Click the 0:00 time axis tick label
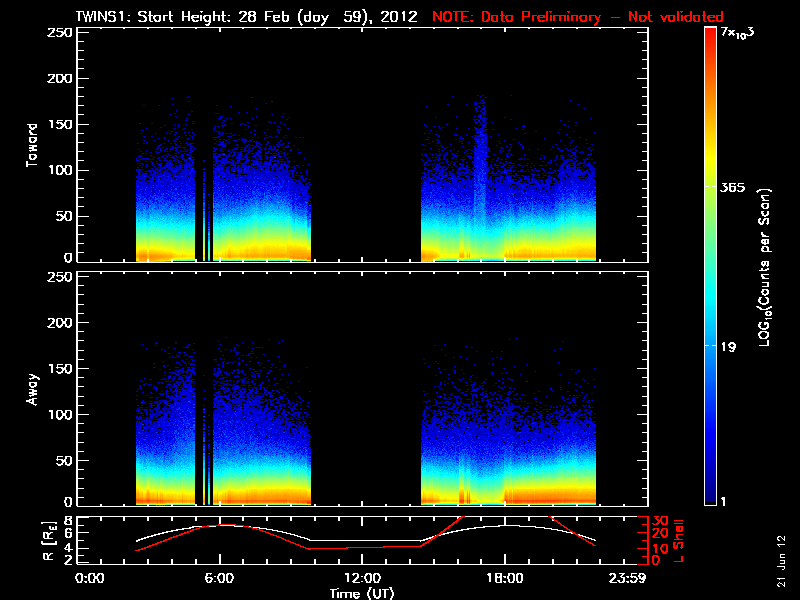Screen dimensions: 800x600 tap(90, 578)
